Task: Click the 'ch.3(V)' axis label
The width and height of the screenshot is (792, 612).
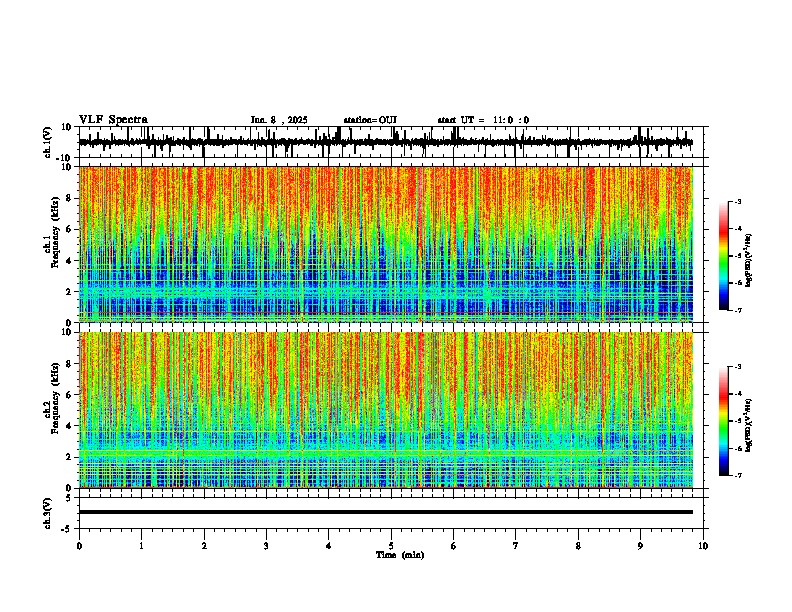Action: pos(48,513)
